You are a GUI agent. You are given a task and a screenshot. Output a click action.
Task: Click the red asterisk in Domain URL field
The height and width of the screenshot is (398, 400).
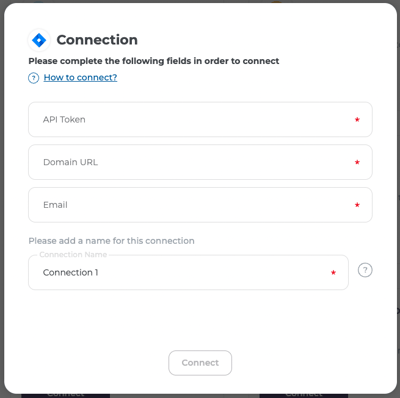tap(357, 162)
